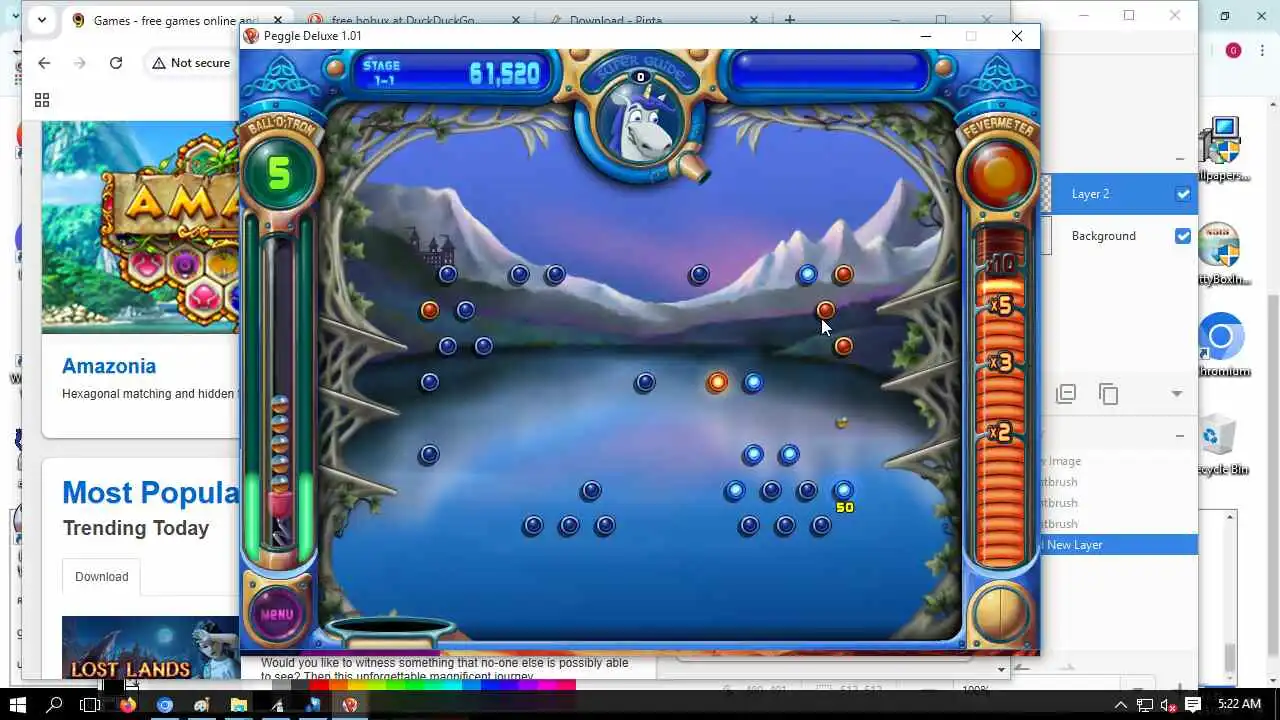Viewport: 1280px width, 720px height.
Task: Open the Windows Start menu
Action: 17,705
